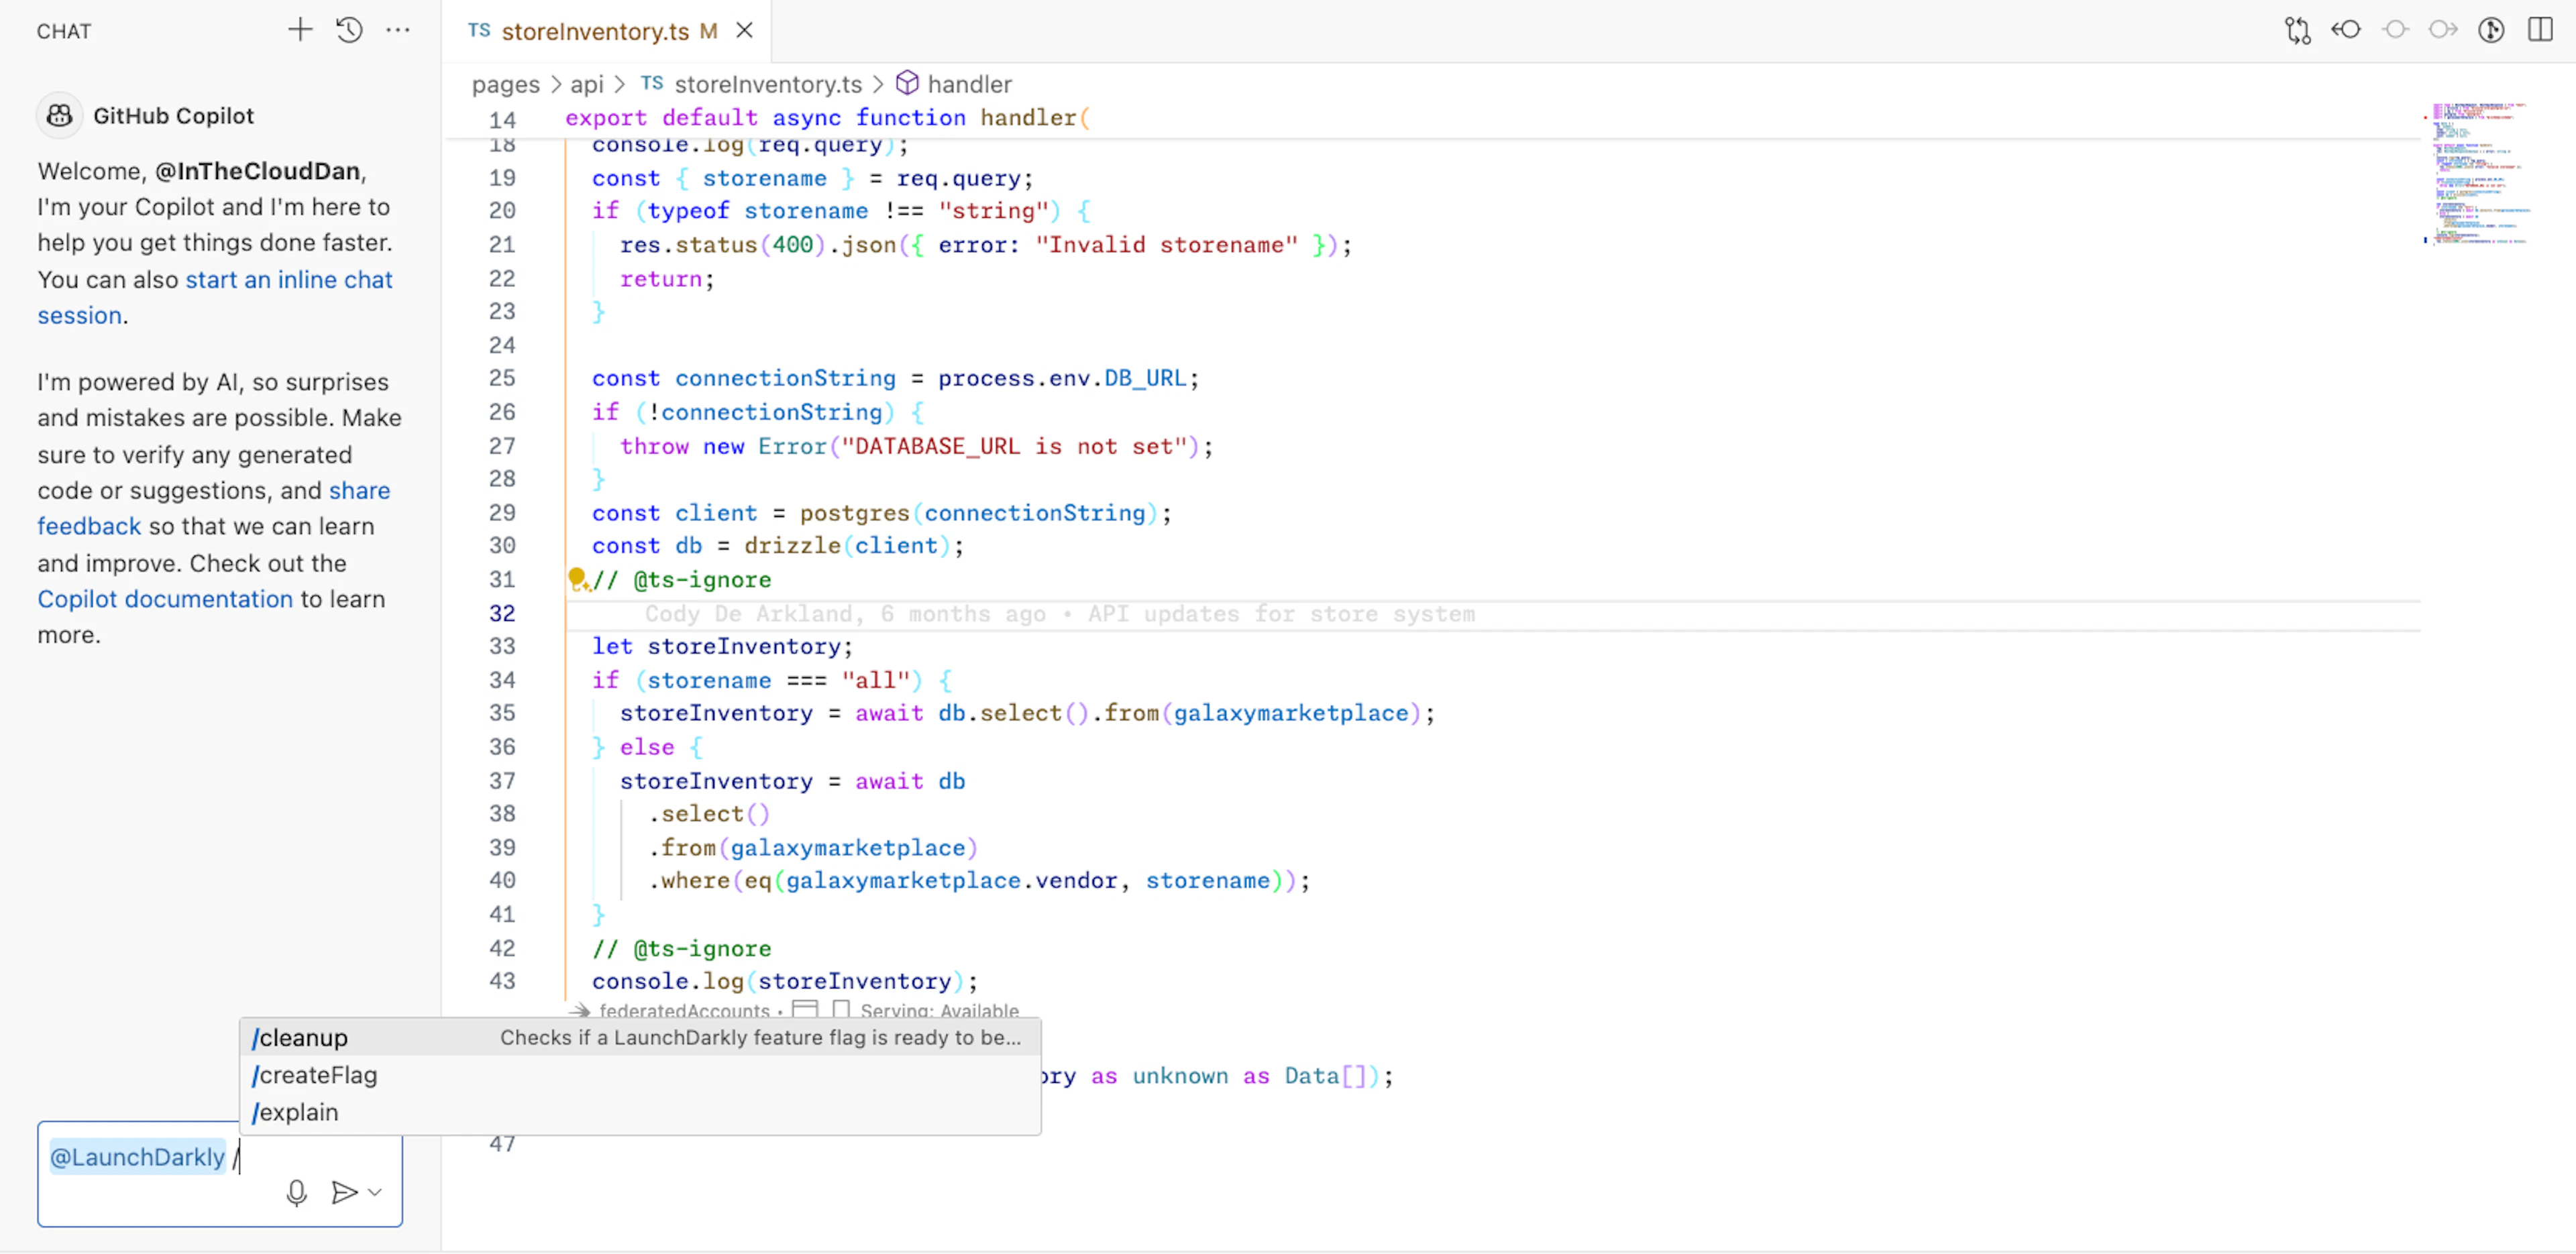The image size is (2576, 1254).
Task: Go to next change arrow icon
Action: coord(2443,30)
